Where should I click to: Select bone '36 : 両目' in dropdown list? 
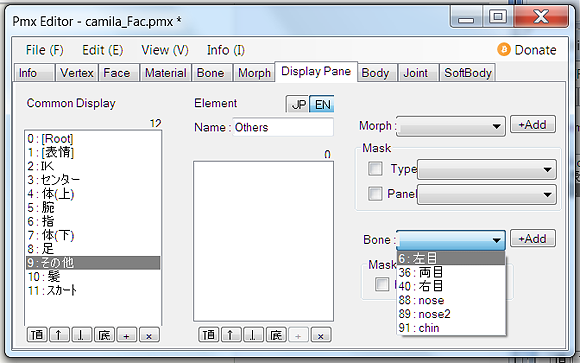[451, 272]
